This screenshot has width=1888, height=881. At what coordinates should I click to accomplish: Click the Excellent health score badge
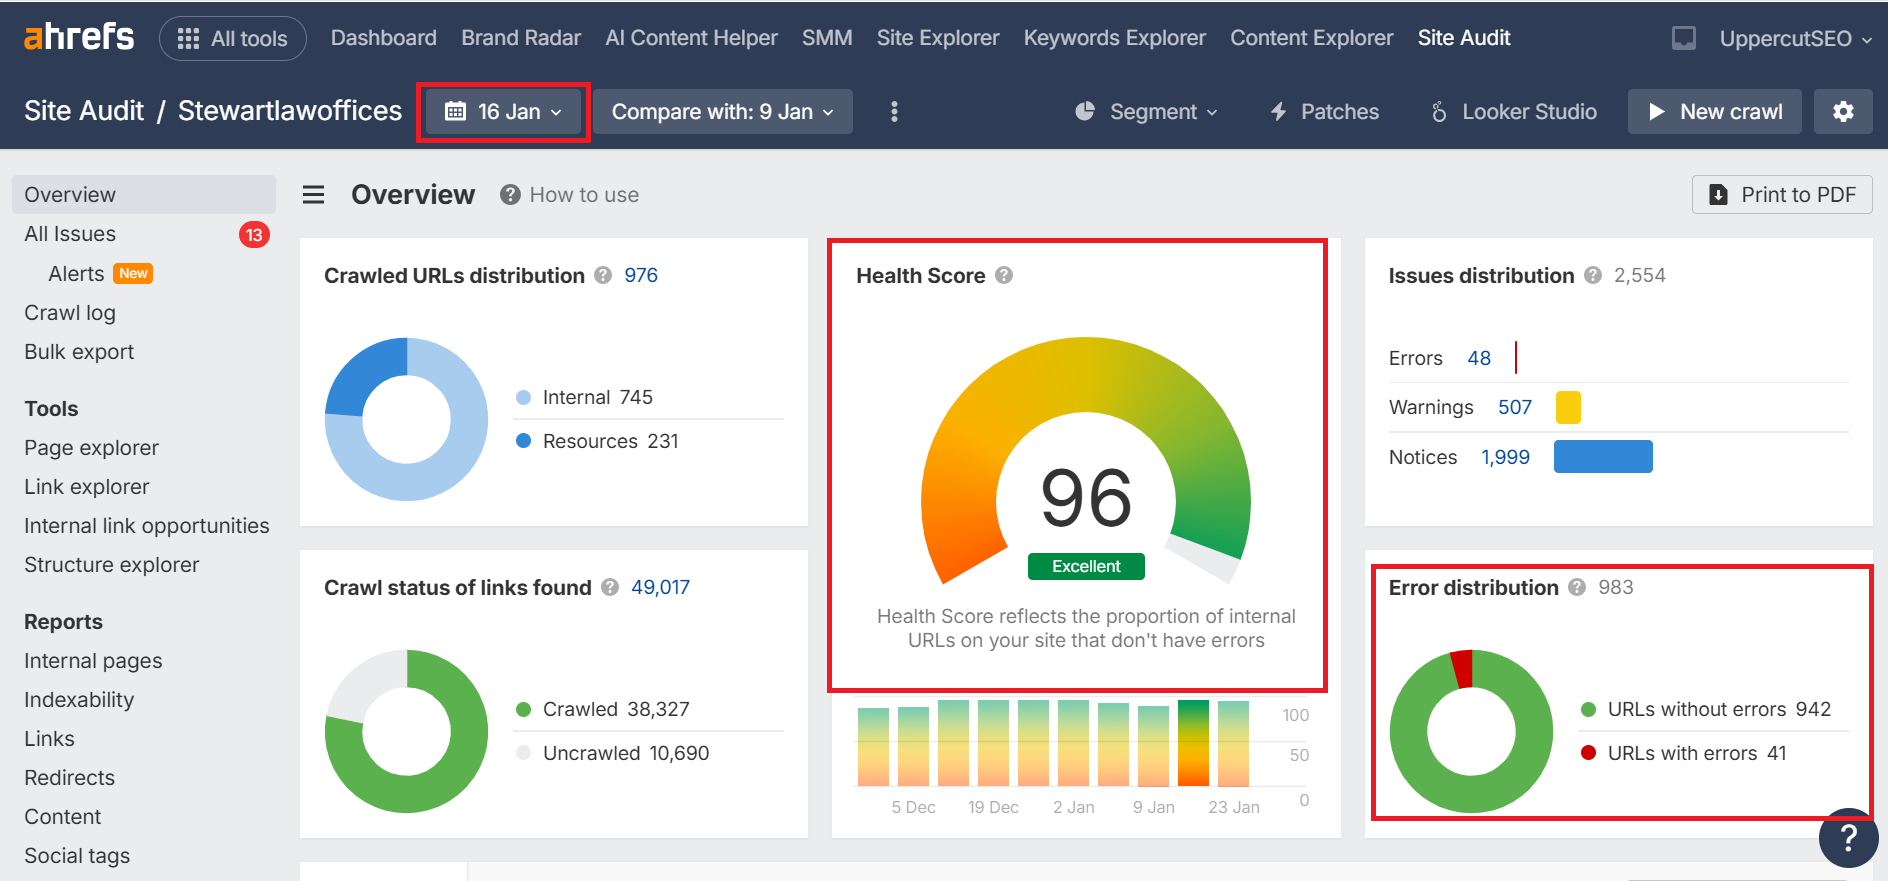[x=1086, y=566]
